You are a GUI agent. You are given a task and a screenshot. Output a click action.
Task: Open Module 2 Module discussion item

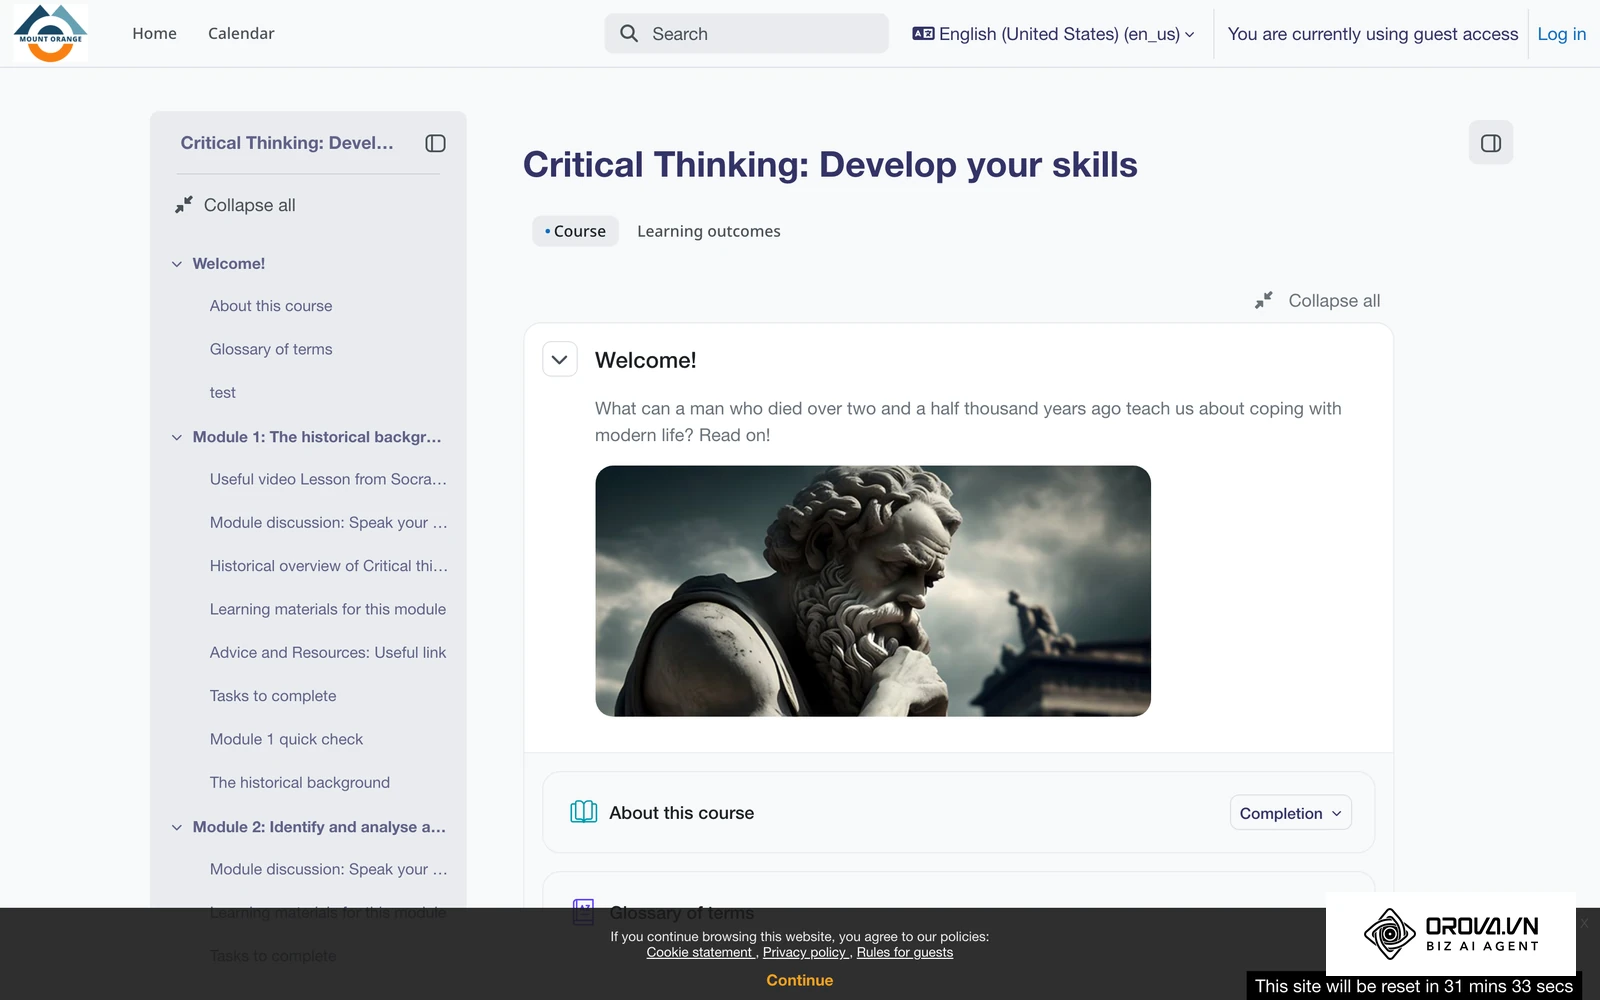coord(328,869)
